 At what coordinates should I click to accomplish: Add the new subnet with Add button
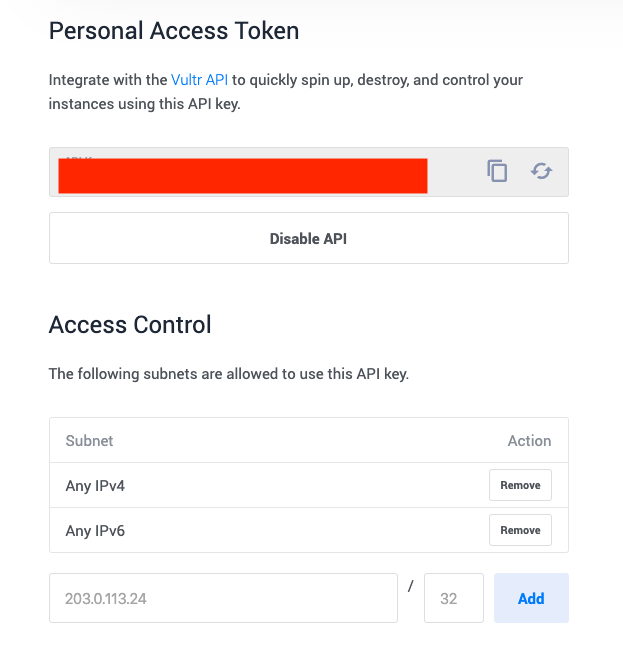[531, 598]
